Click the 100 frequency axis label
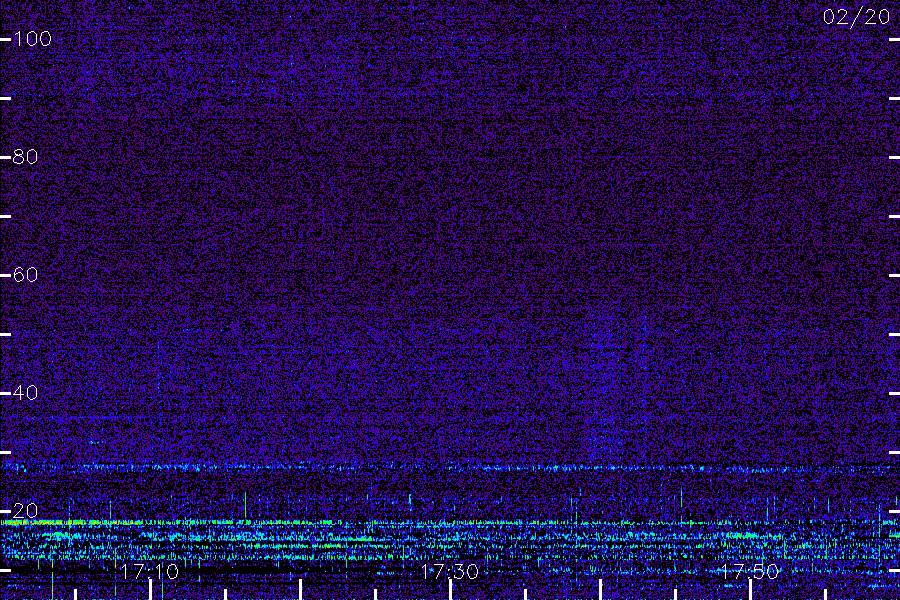This screenshot has height=600, width=900. (x=32, y=39)
